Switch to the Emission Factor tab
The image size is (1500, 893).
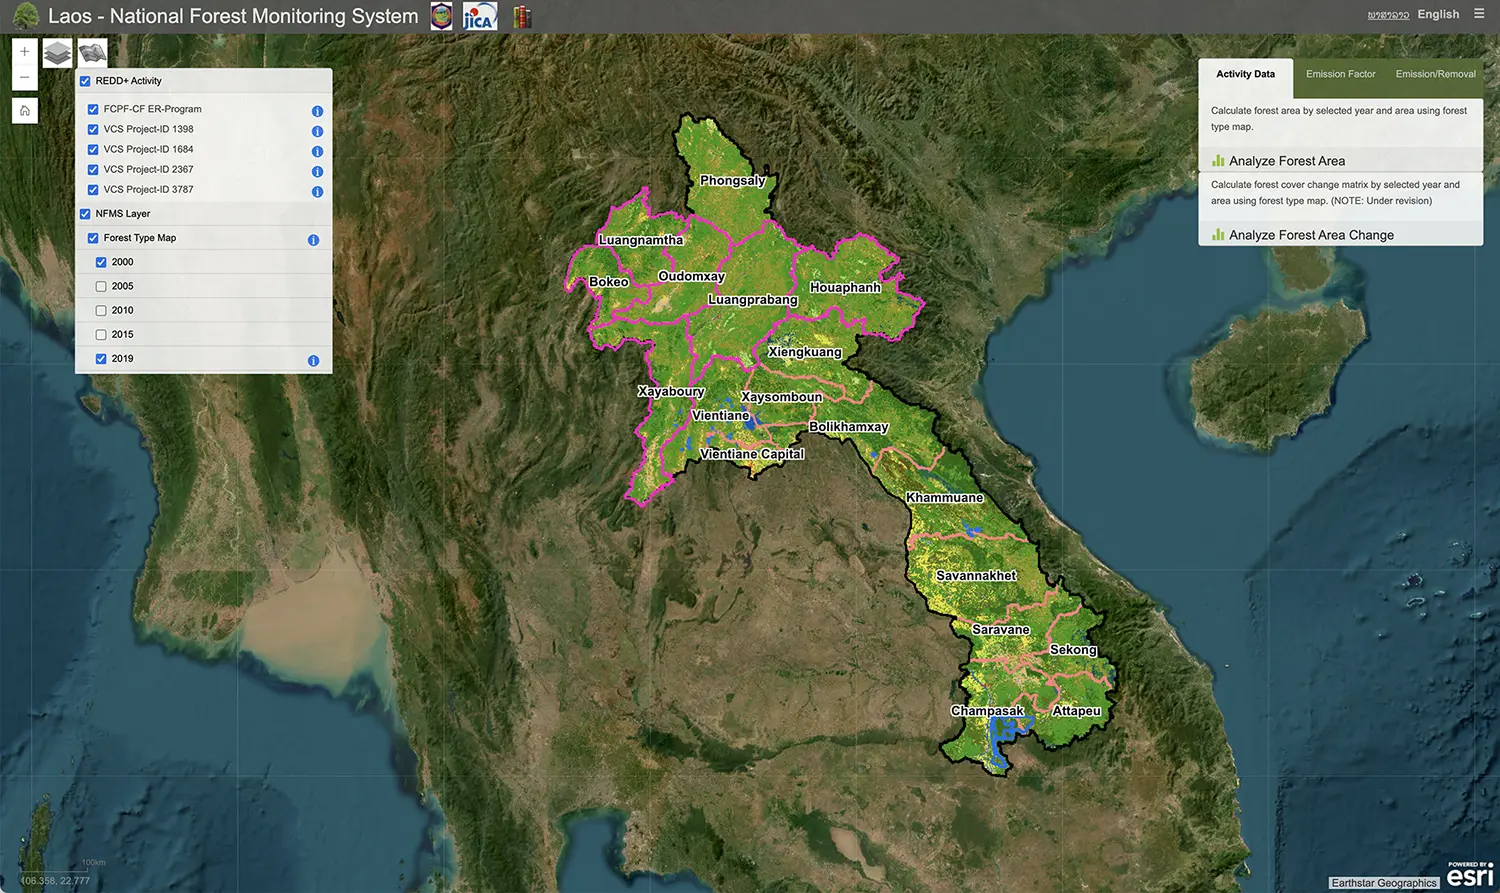tap(1340, 74)
